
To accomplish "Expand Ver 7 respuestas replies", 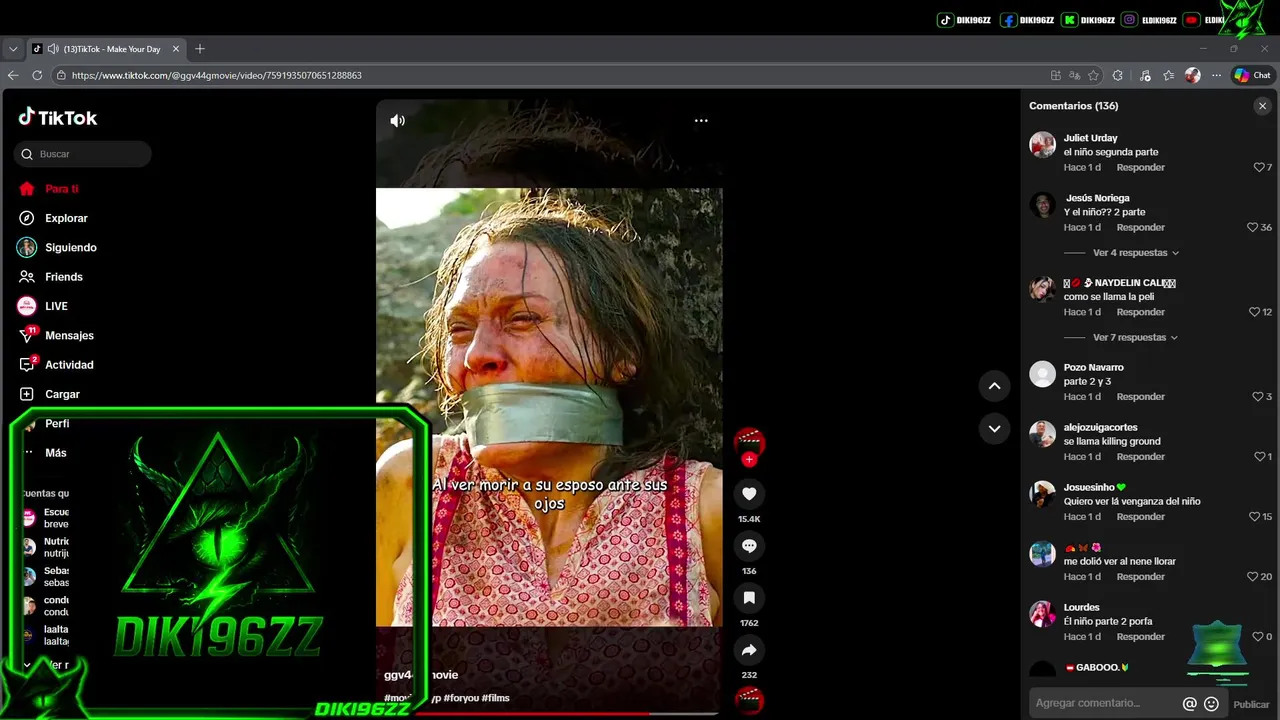I will point(1136,338).
